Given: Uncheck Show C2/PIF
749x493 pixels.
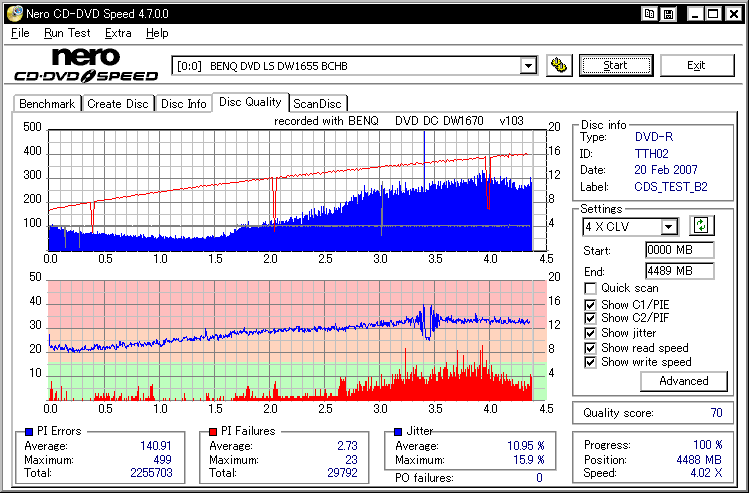Looking at the screenshot, I should click(x=590, y=318).
